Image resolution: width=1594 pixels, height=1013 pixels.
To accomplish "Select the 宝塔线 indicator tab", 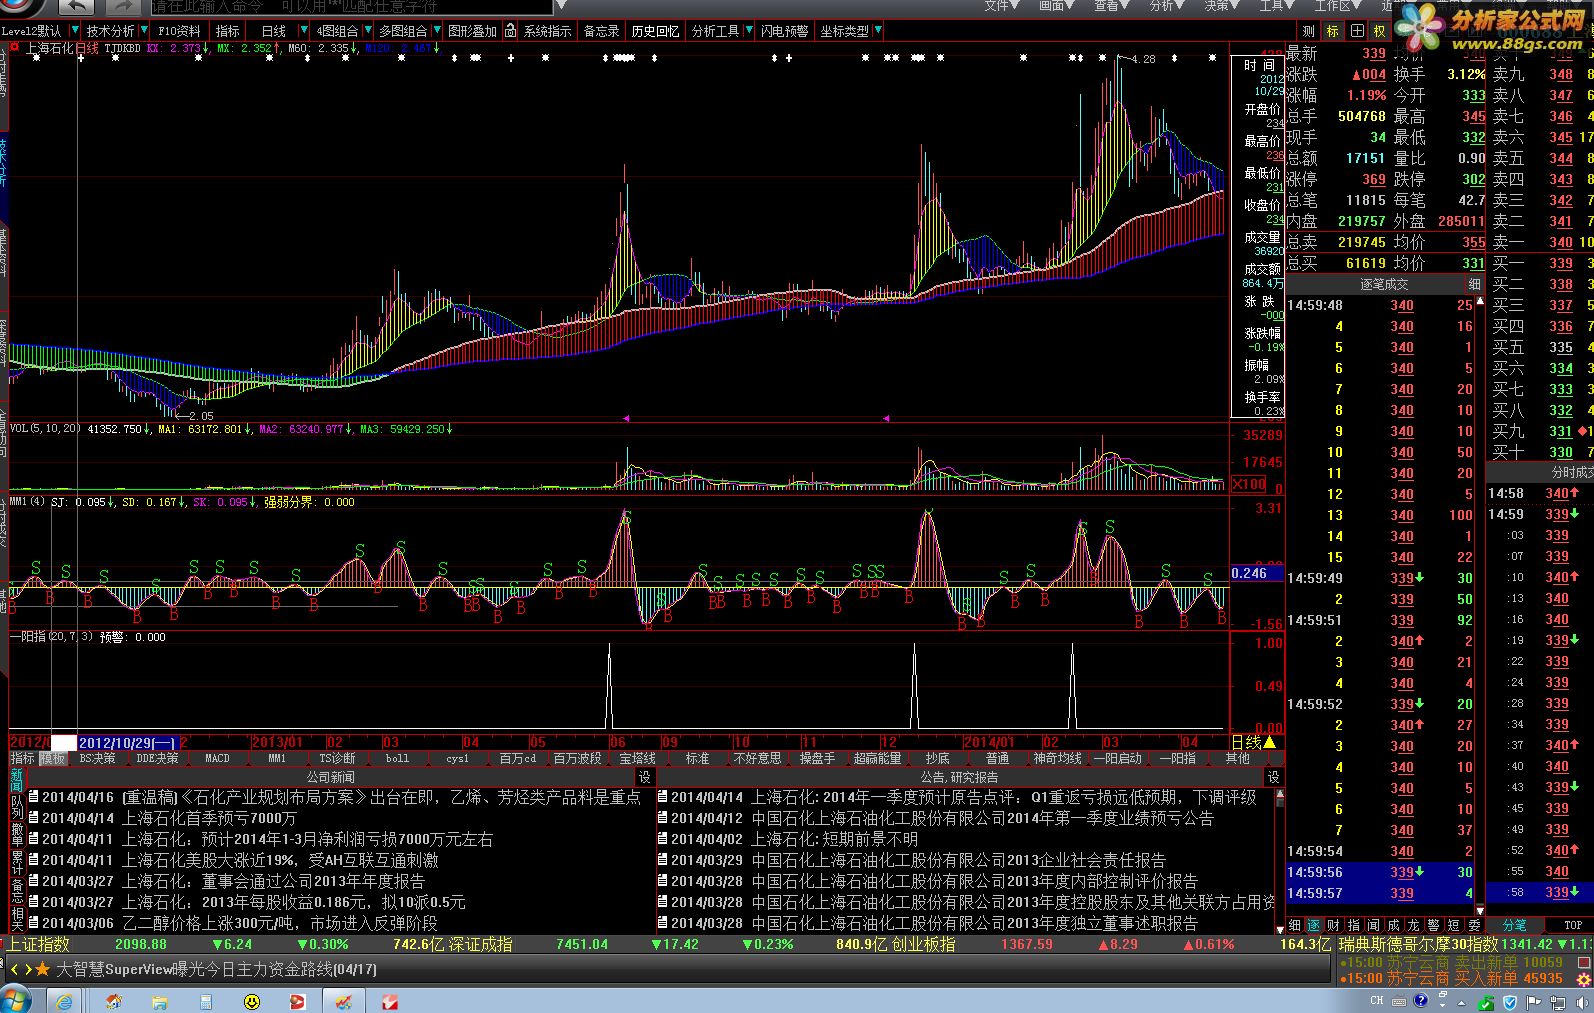I will point(637,758).
